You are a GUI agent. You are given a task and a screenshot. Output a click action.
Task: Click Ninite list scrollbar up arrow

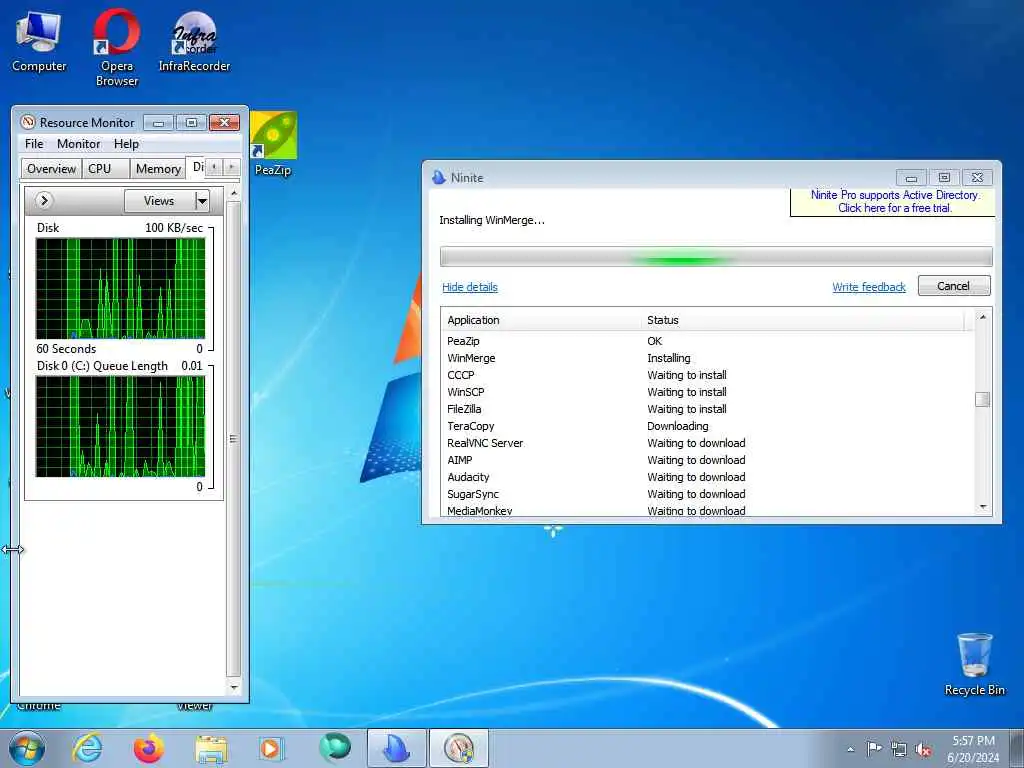point(982,317)
